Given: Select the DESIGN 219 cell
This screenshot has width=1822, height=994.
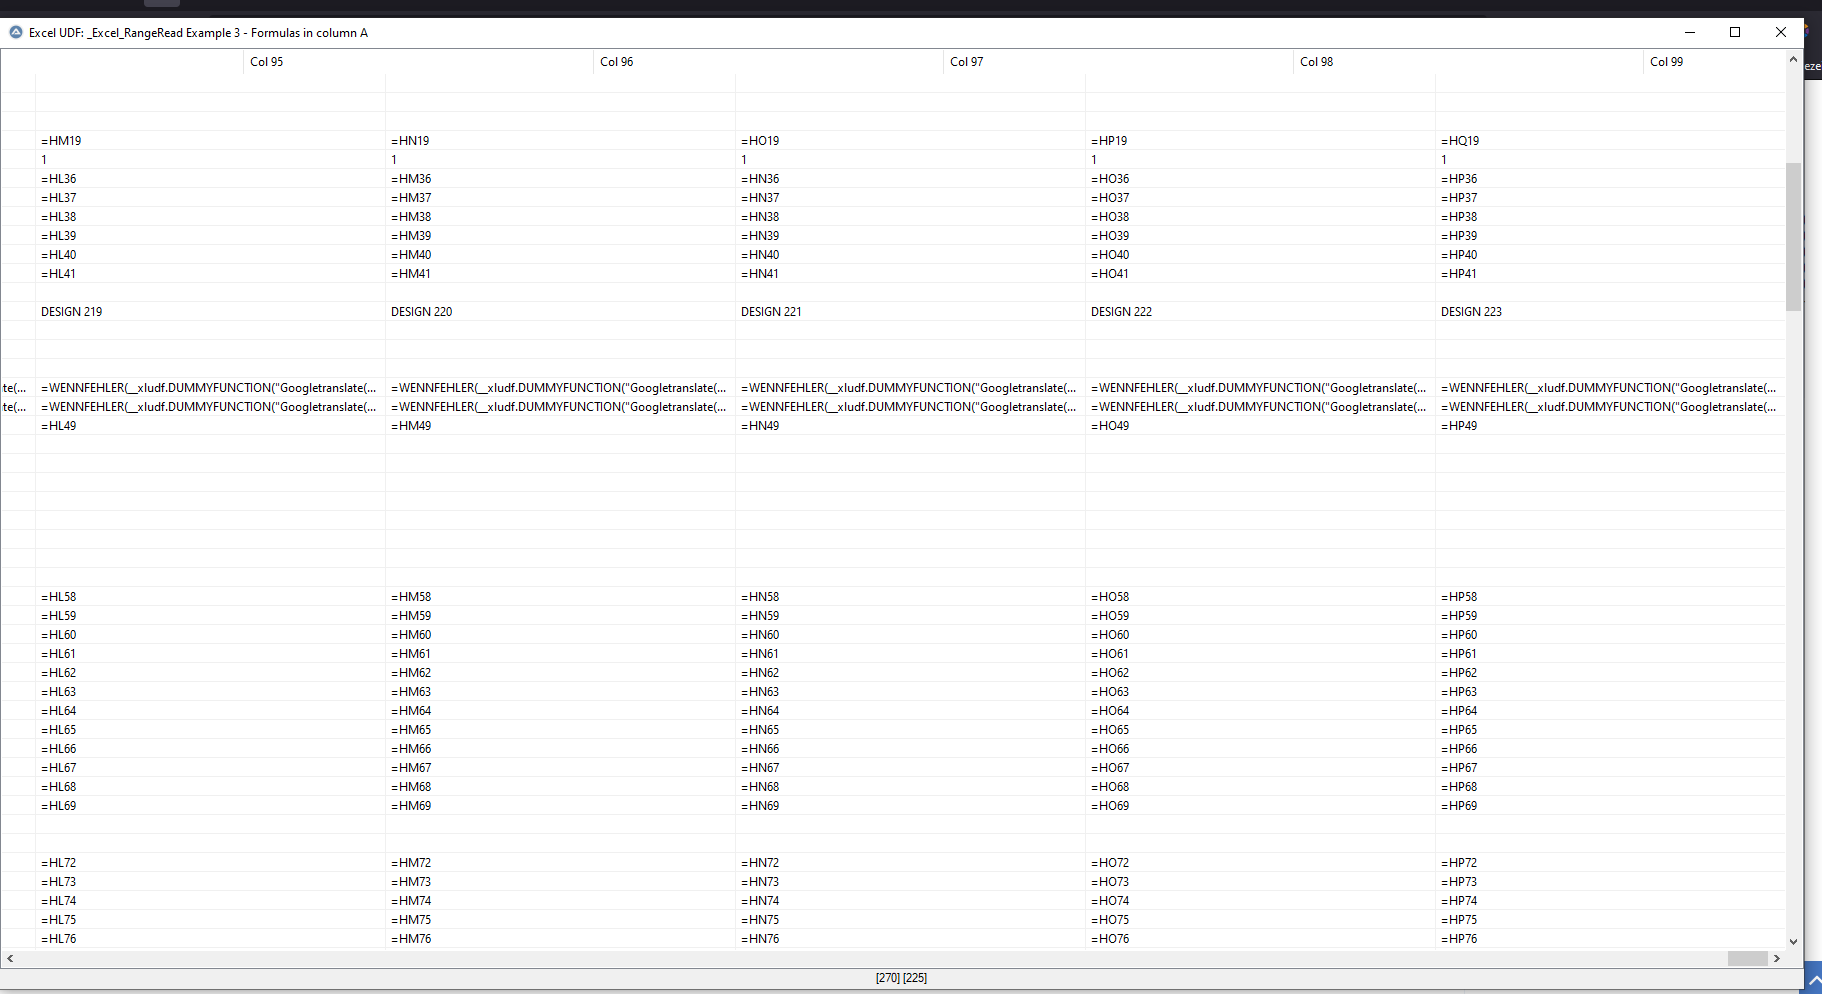Looking at the screenshot, I should click(72, 312).
